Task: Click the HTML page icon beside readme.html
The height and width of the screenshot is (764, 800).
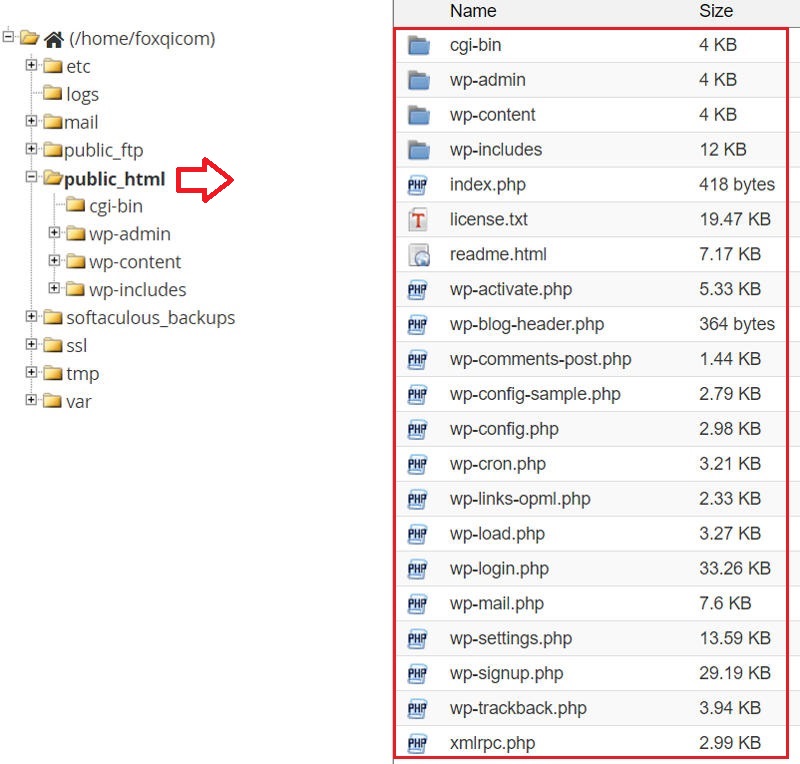Action: coord(417,254)
